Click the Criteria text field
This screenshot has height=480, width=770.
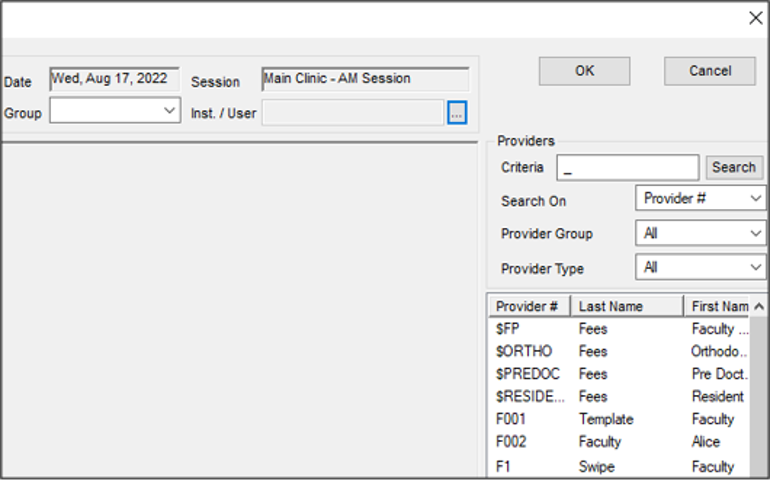coord(627,168)
